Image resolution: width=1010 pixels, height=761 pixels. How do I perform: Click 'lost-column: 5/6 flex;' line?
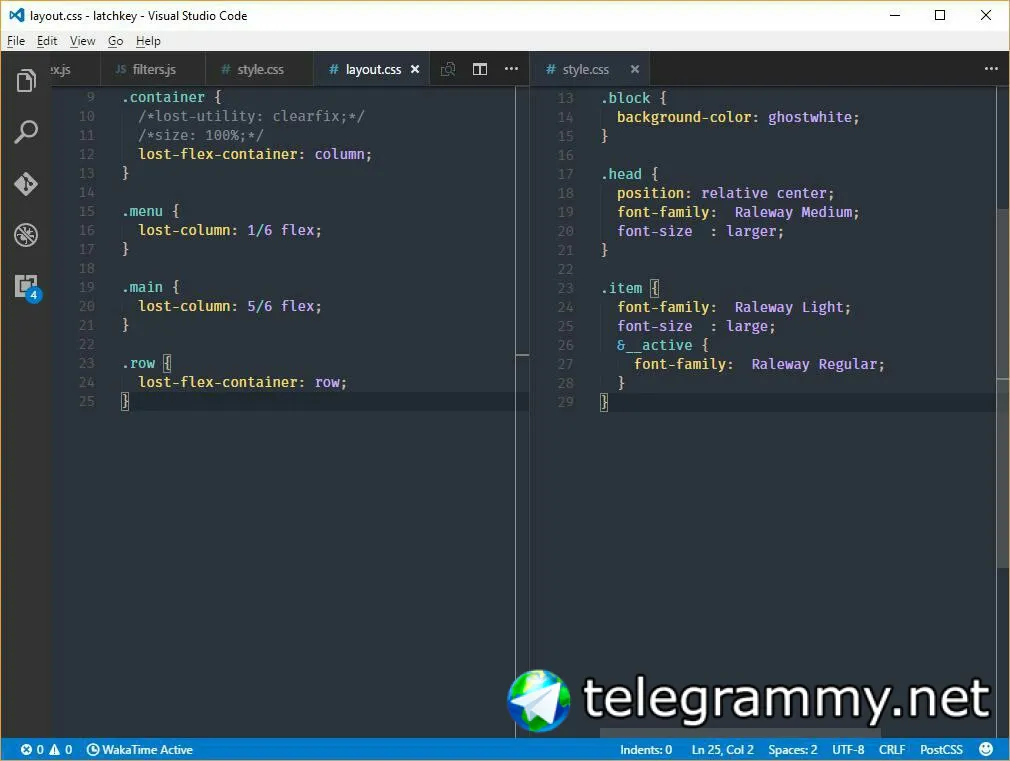(230, 306)
